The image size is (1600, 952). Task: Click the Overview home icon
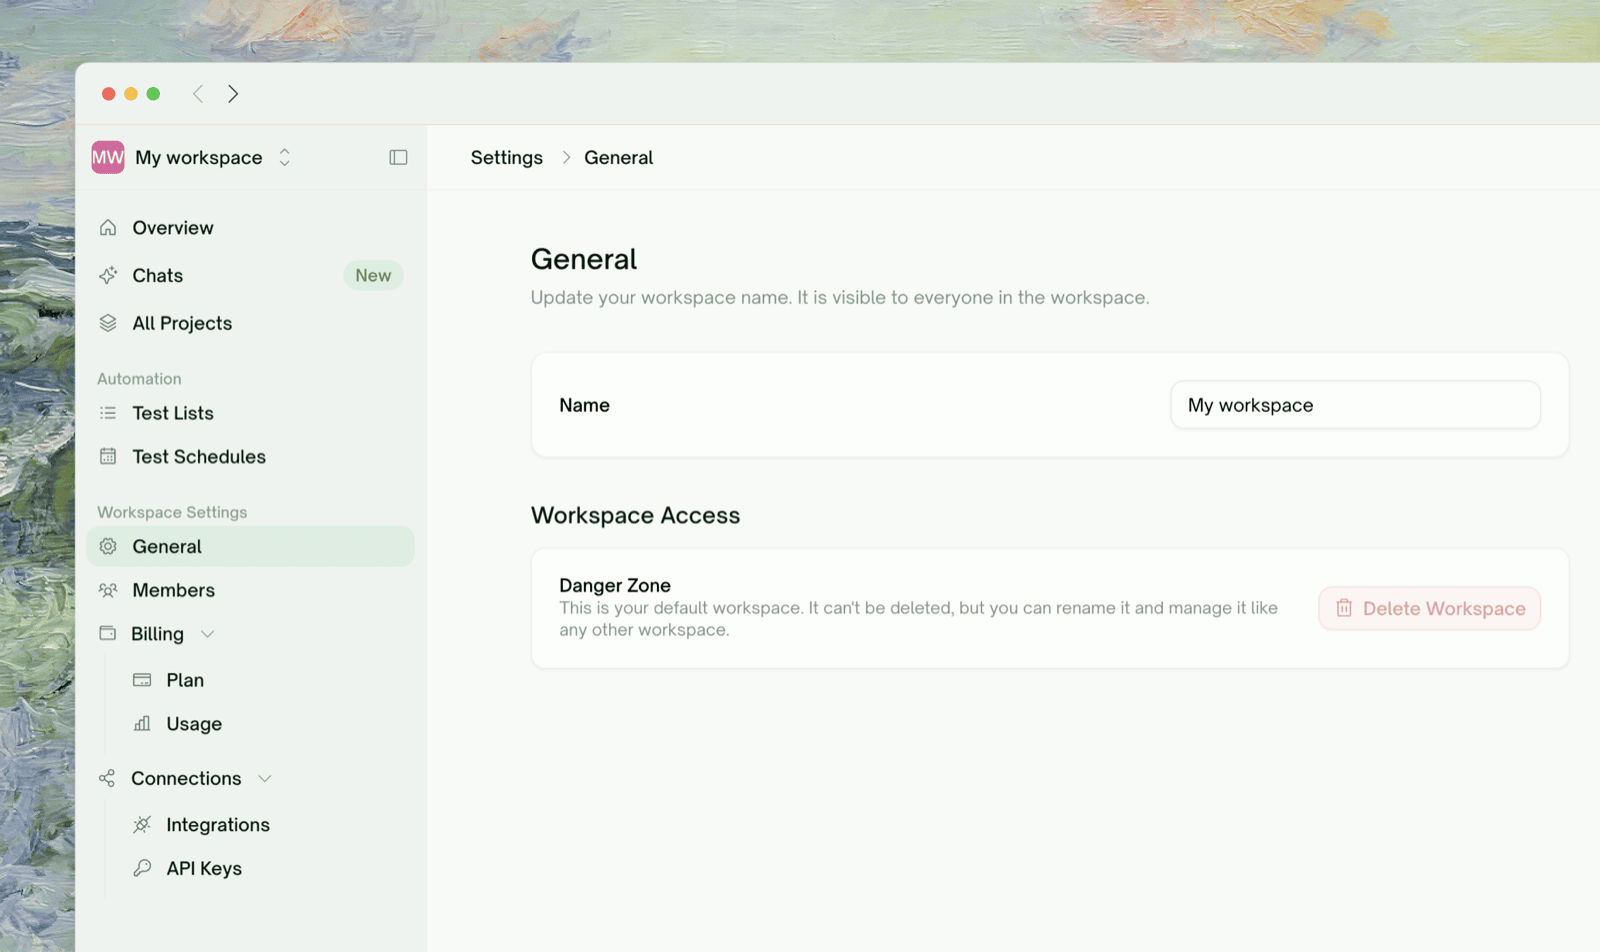pos(108,228)
